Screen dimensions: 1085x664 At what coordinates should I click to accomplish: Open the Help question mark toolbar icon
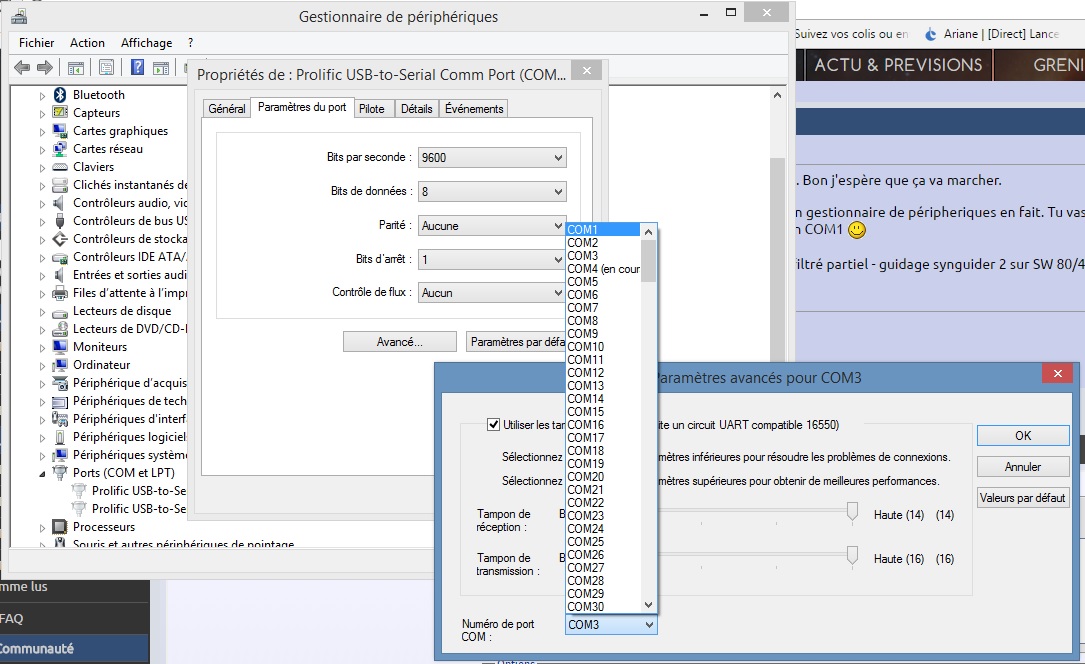[137, 67]
